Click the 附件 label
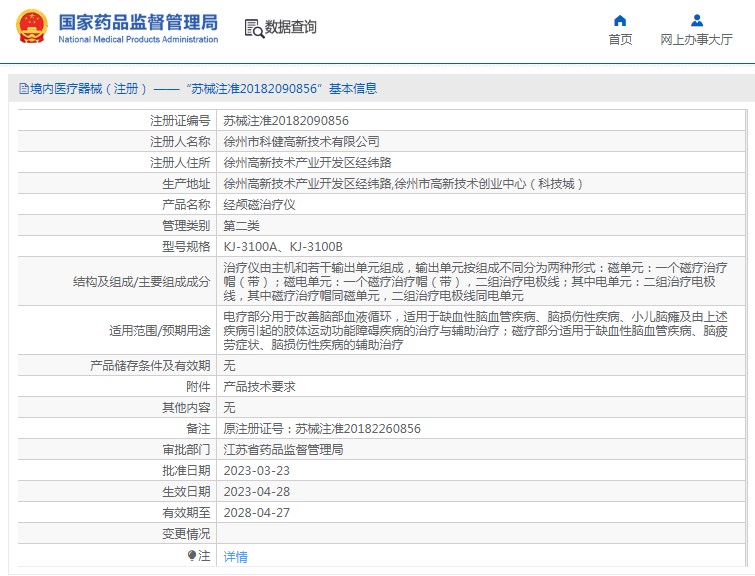 (198, 387)
